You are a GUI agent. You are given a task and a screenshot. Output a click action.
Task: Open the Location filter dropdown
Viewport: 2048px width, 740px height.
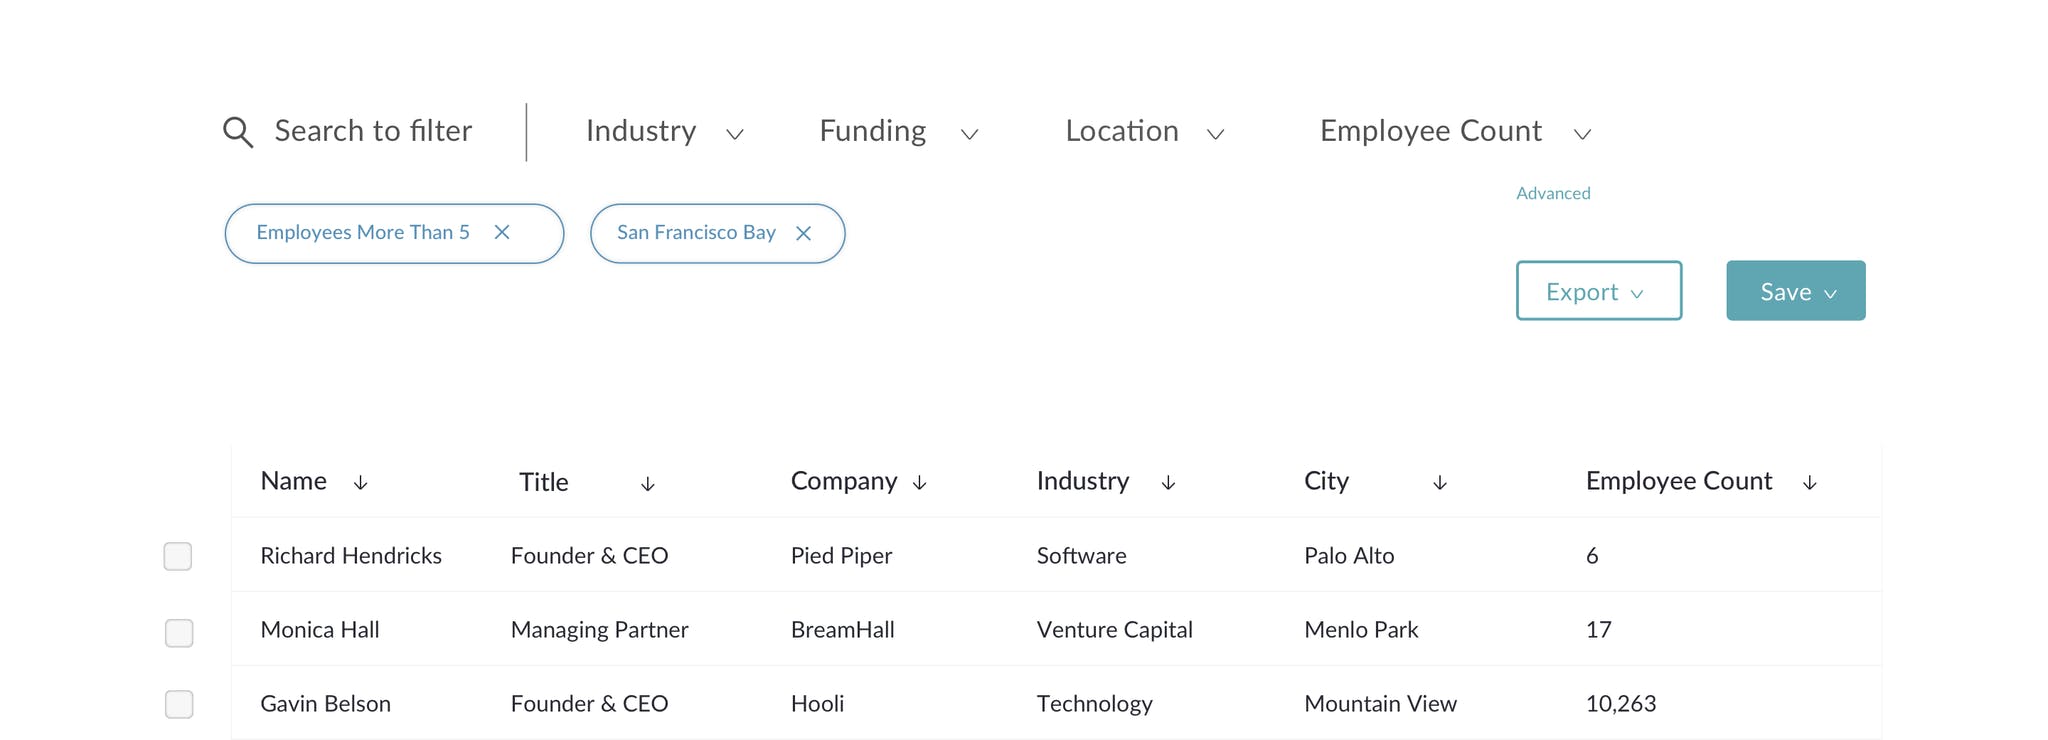pos(1145,131)
